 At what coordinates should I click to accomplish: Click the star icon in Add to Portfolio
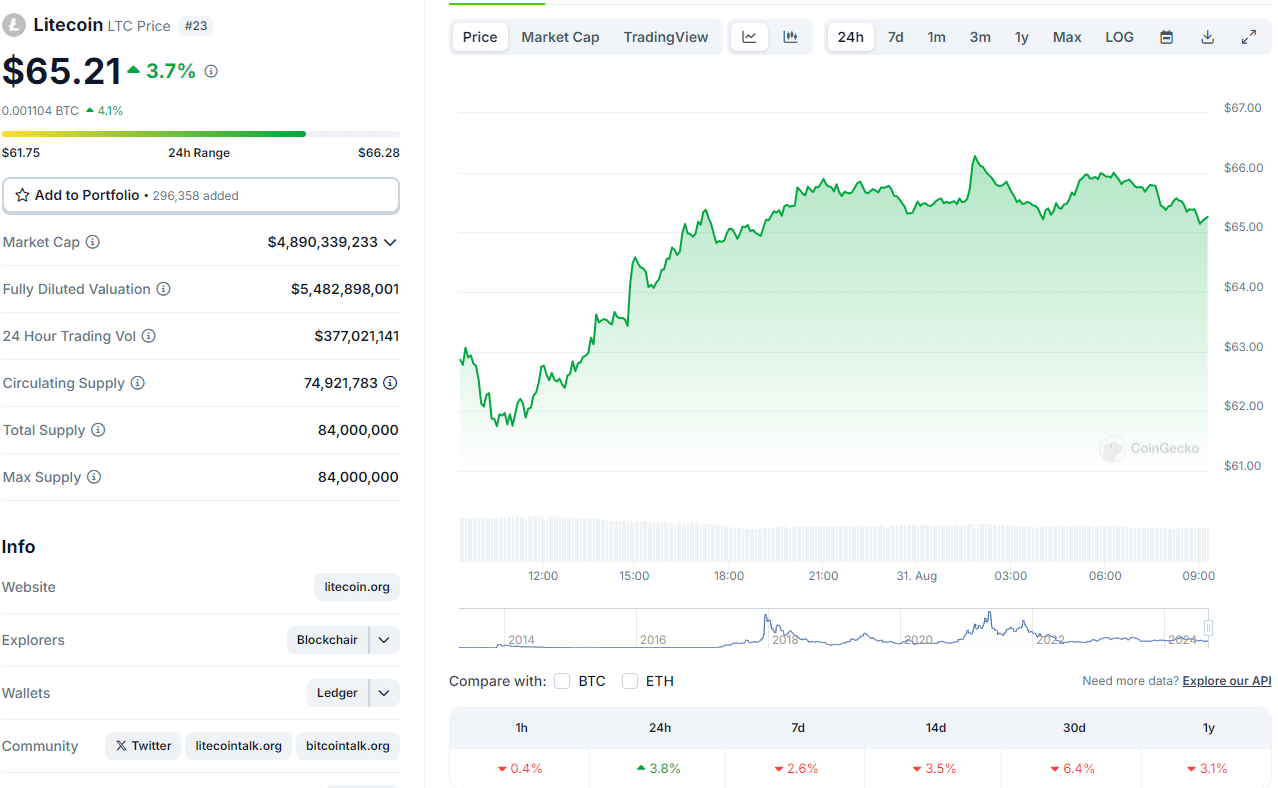[x=22, y=195]
